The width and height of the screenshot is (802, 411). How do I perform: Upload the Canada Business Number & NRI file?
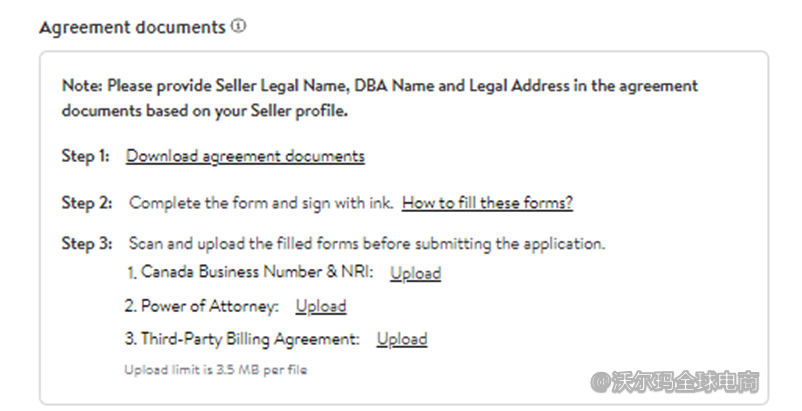click(415, 273)
